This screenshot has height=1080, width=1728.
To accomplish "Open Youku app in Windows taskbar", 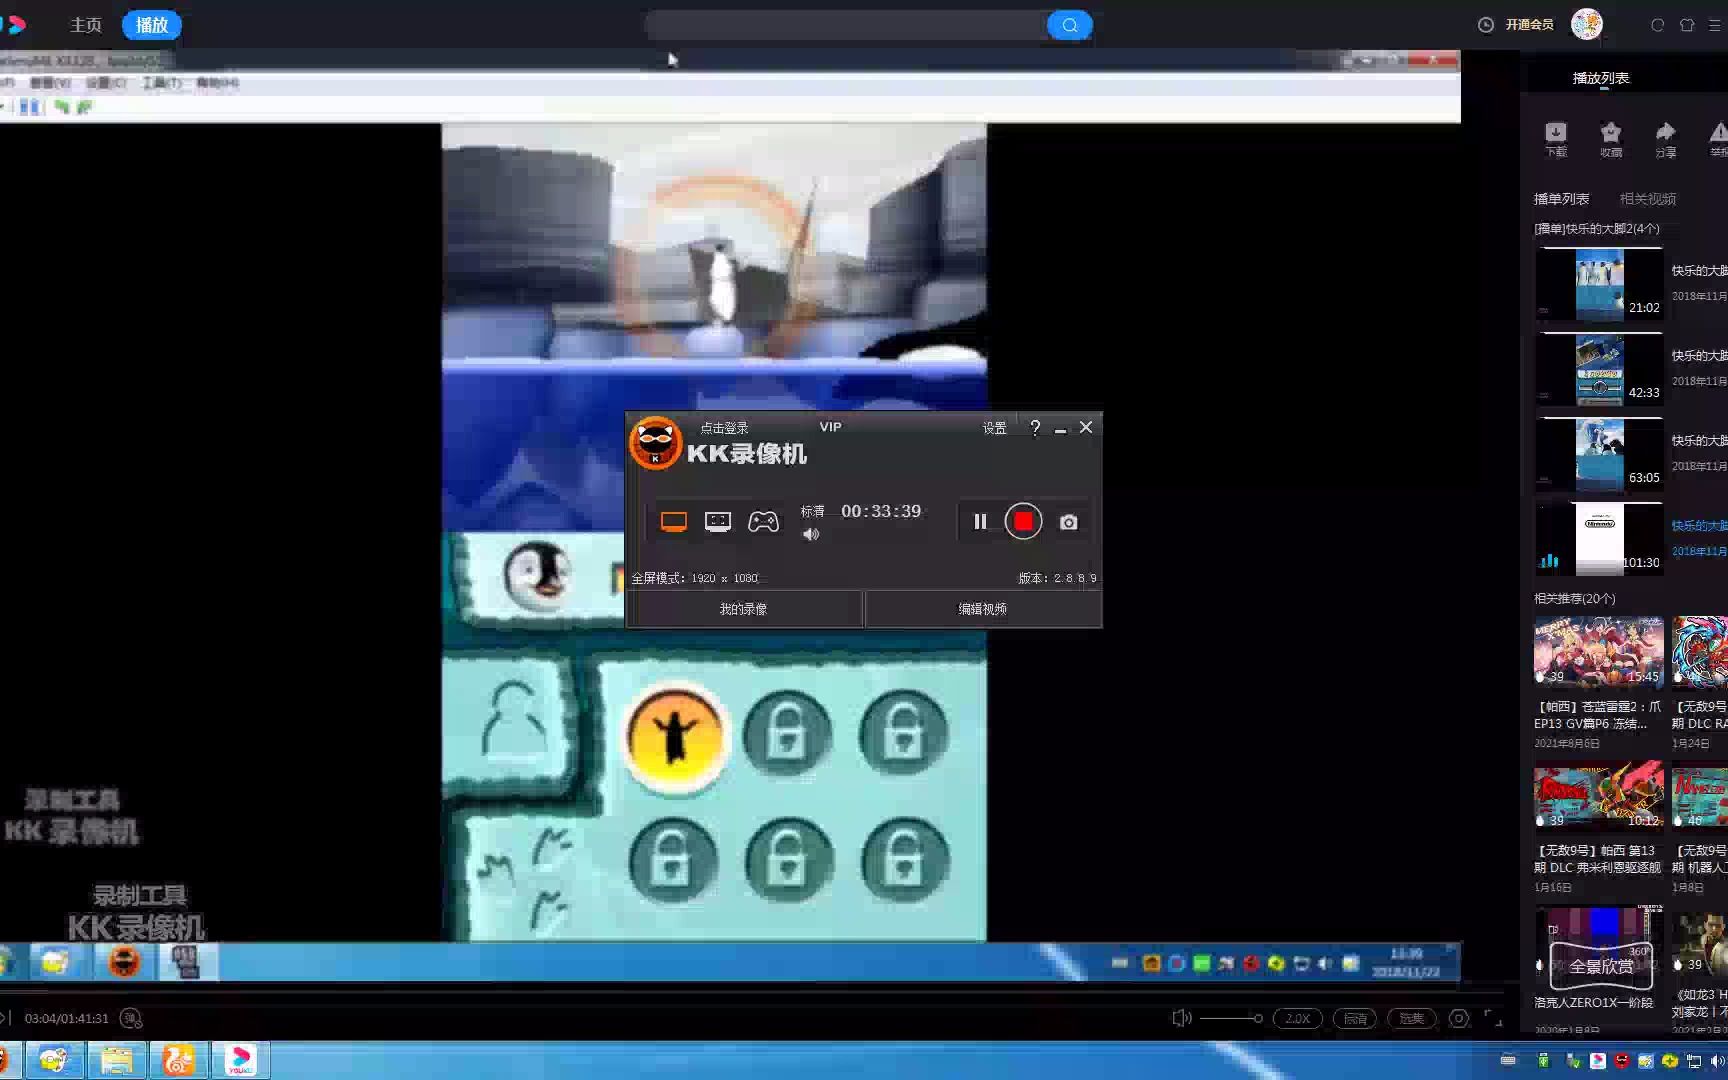I will [x=240, y=1060].
